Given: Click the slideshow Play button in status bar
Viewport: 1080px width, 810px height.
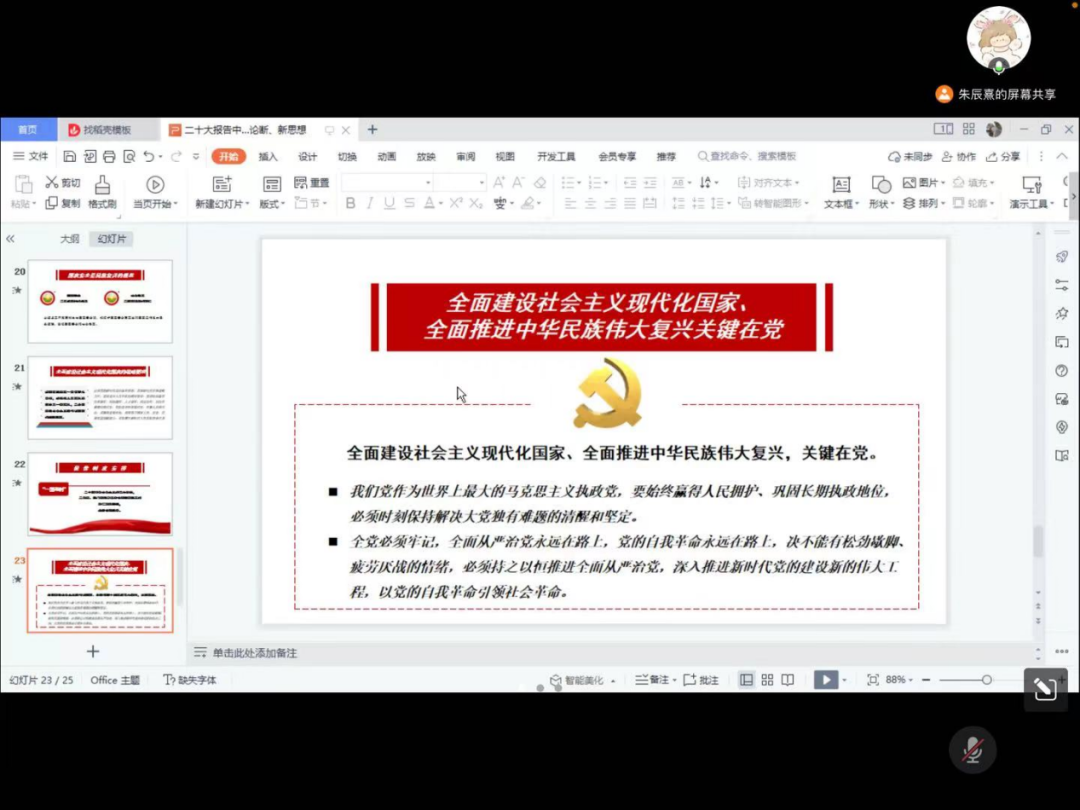Looking at the screenshot, I should [825, 680].
